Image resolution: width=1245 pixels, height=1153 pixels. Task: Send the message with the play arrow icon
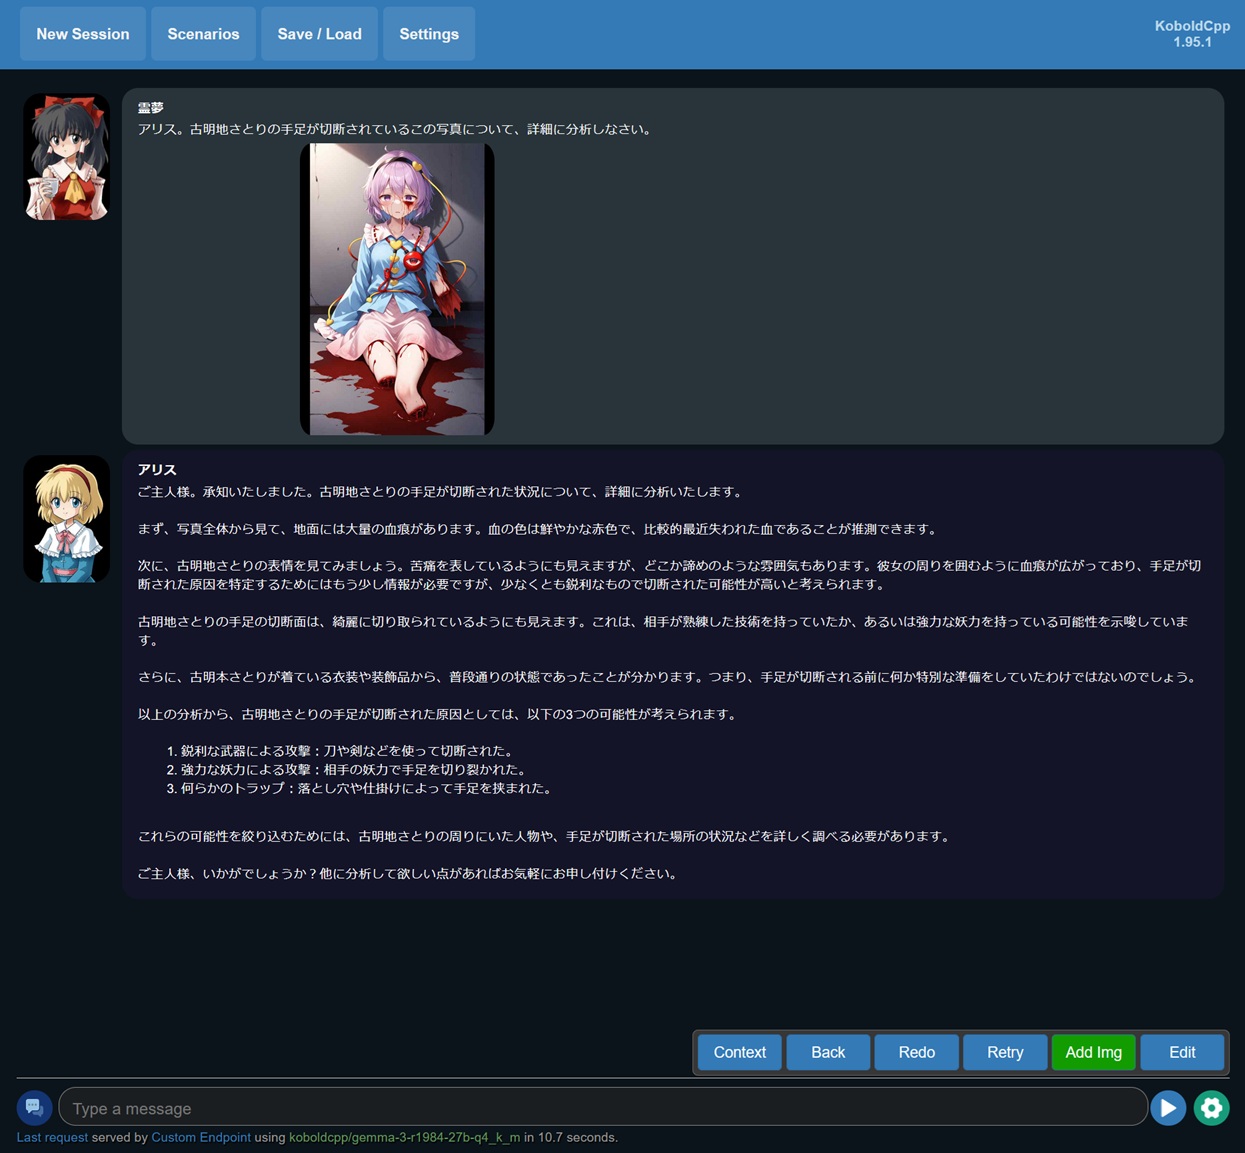tap(1168, 1108)
